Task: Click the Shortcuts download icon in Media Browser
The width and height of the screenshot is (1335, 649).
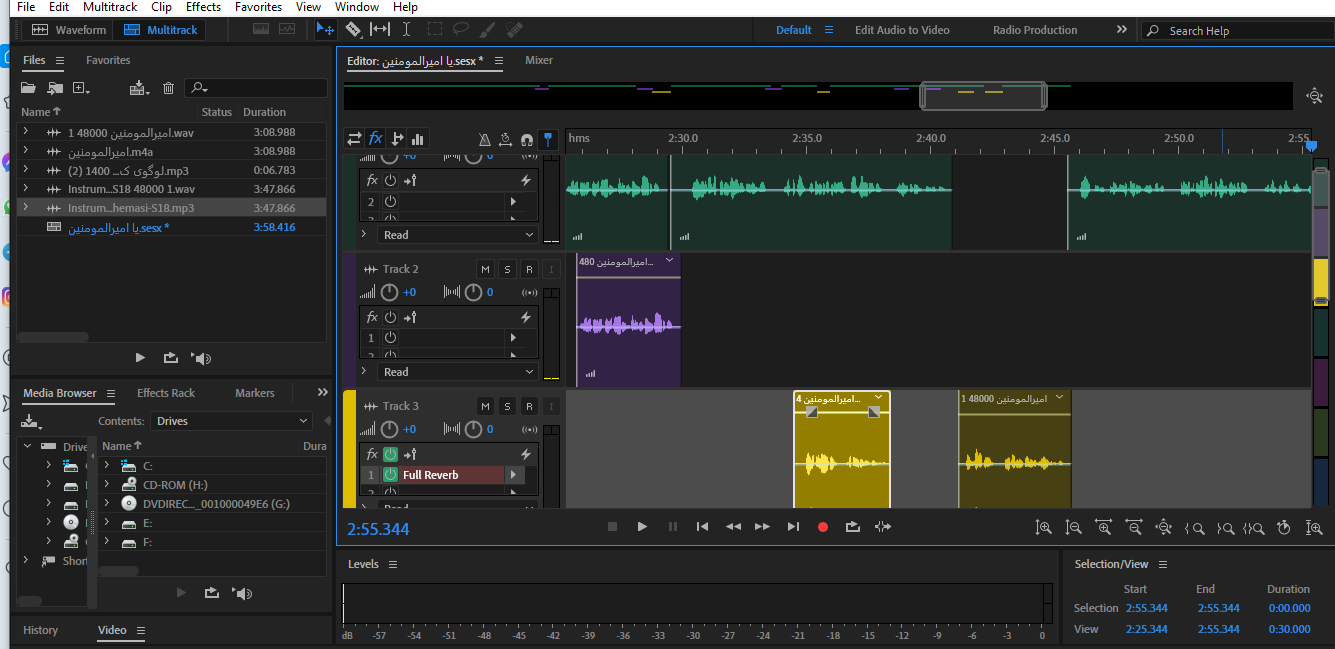Action: 31,421
